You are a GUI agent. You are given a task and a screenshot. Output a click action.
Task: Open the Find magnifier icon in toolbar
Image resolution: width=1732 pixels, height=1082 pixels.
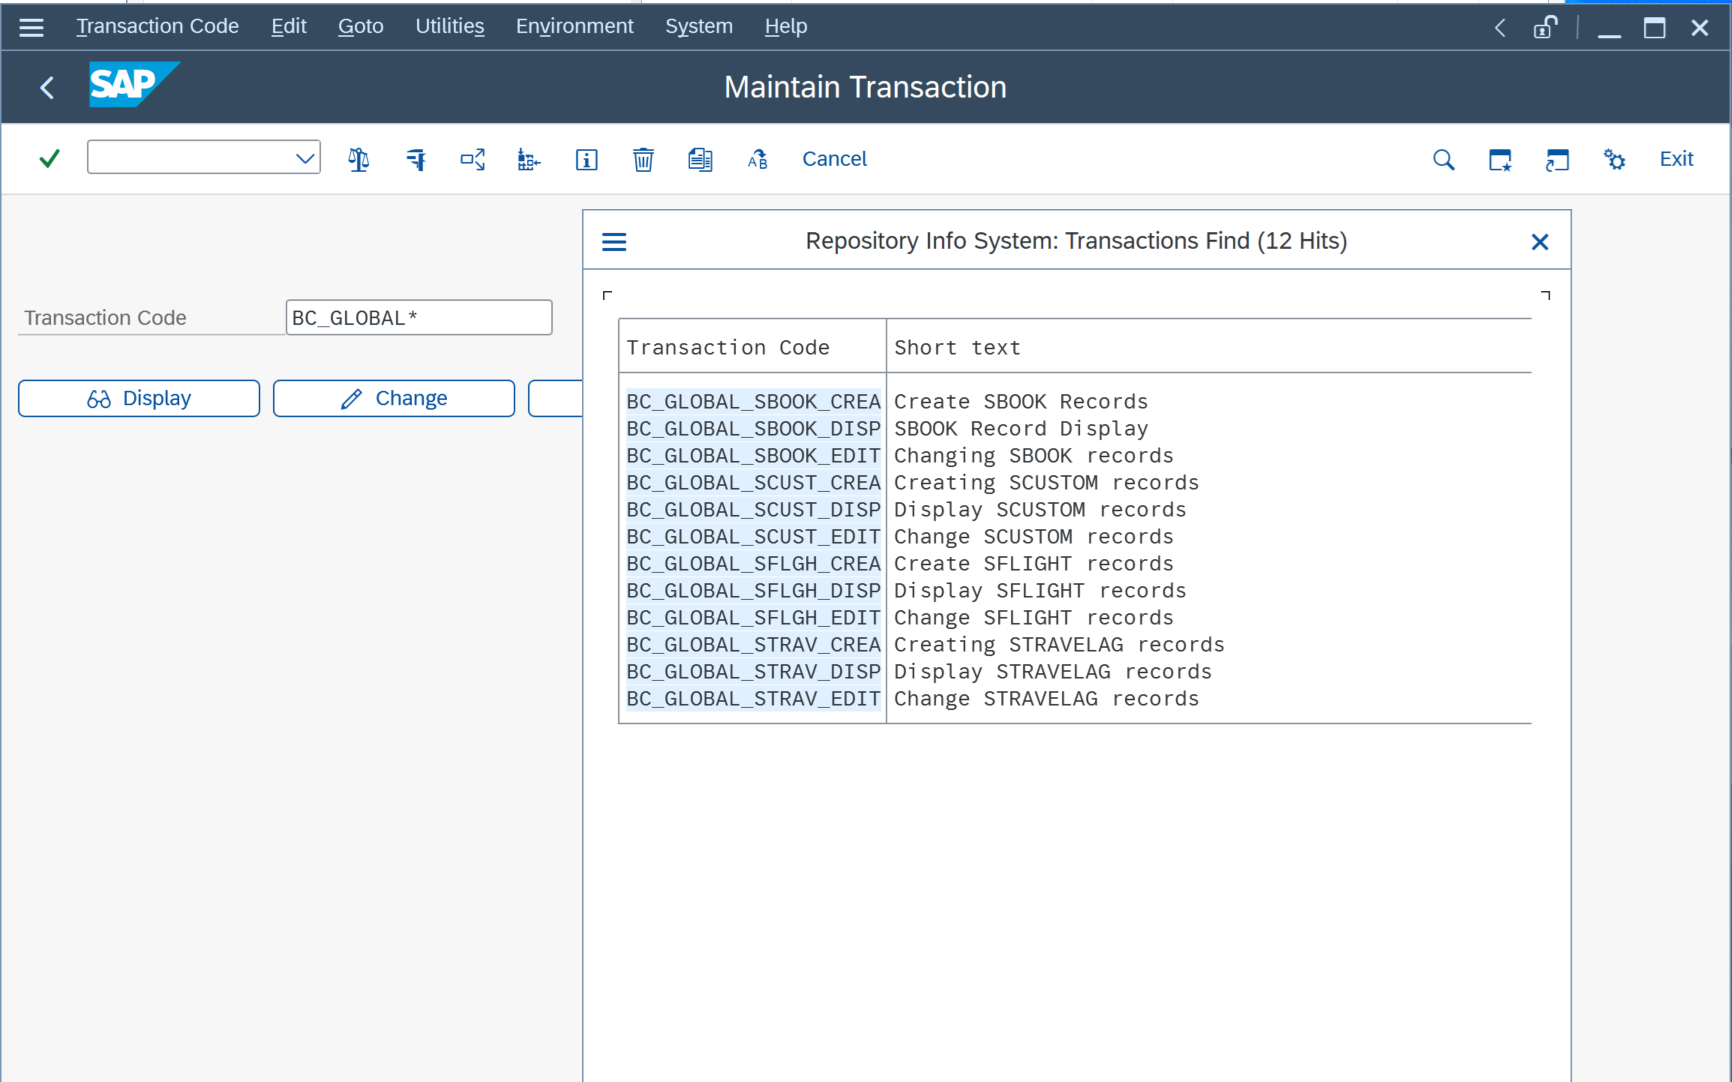click(1443, 159)
